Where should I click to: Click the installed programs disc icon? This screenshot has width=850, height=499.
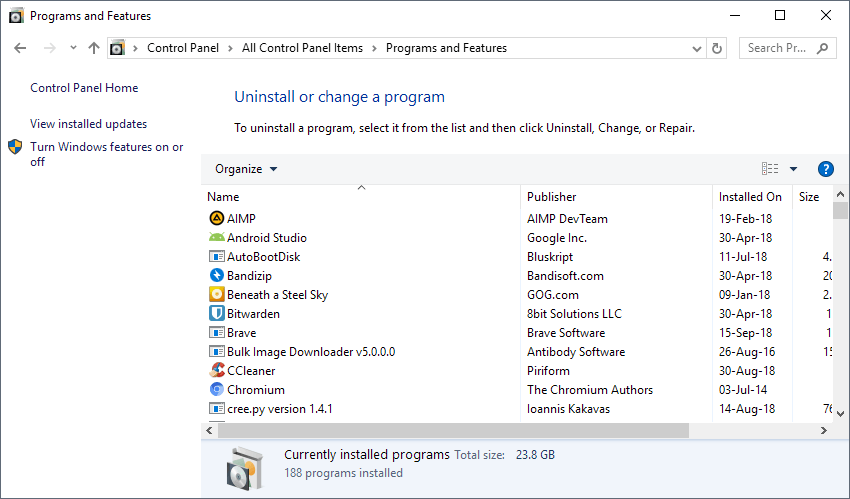click(x=245, y=468)
